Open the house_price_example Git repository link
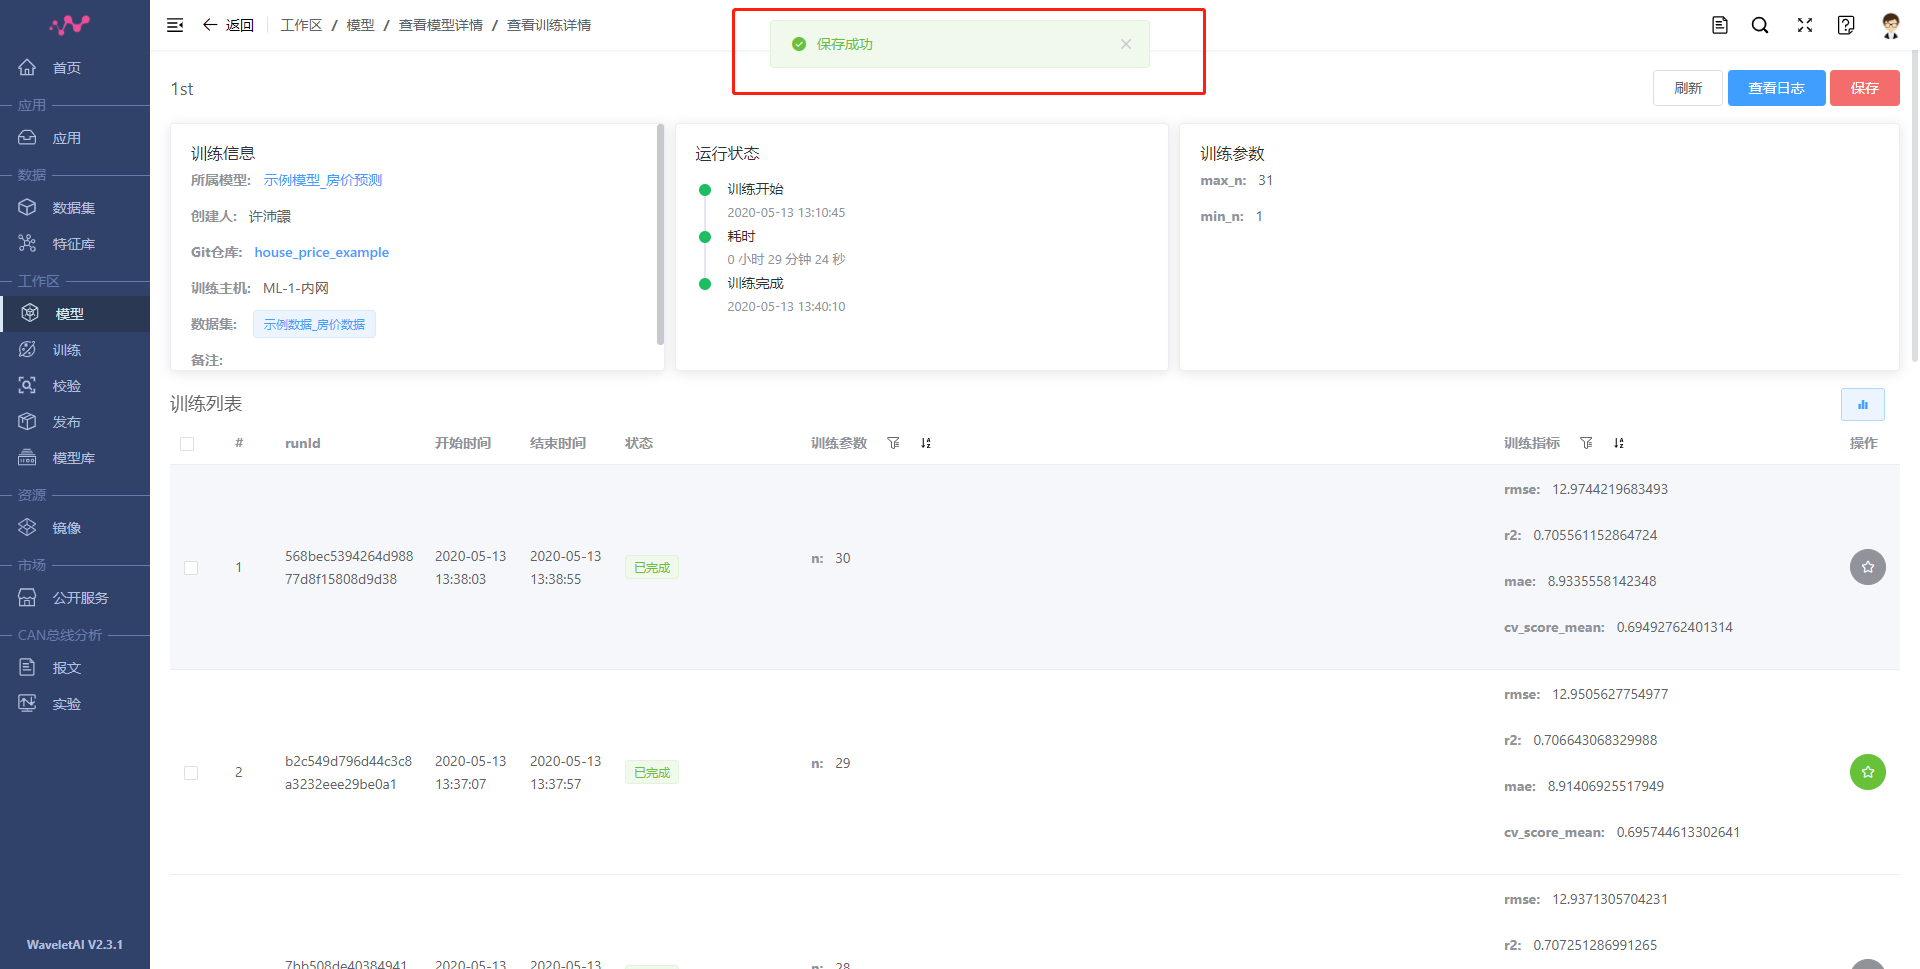 (x=321, y=252)
